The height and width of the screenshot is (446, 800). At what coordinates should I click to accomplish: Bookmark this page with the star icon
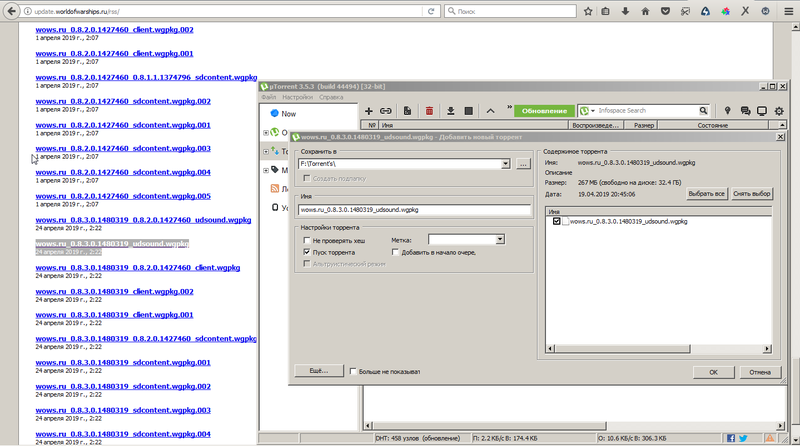(x=588, y=11)
